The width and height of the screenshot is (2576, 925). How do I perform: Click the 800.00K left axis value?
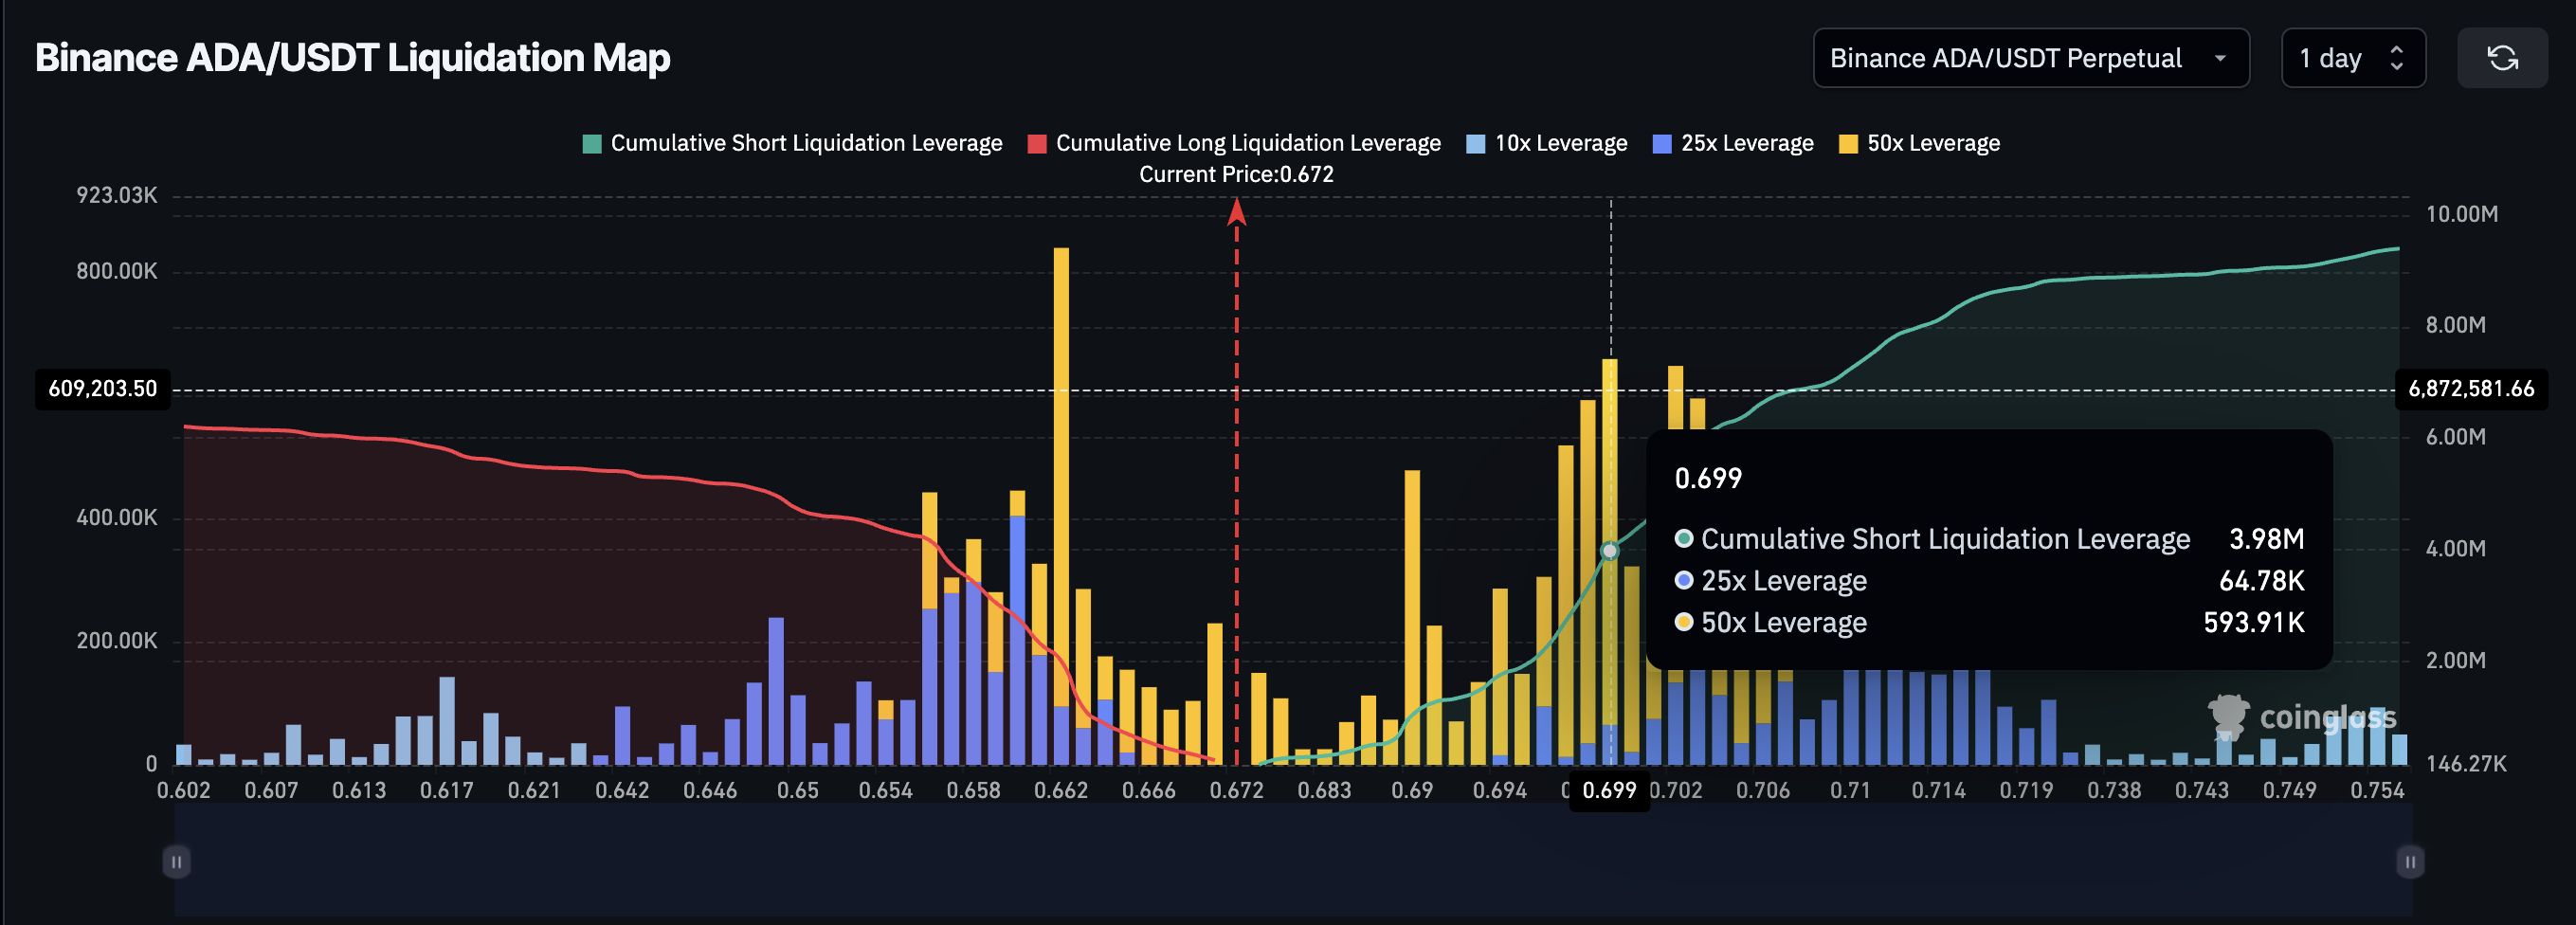pyautogui.click(x=117, y=271)
